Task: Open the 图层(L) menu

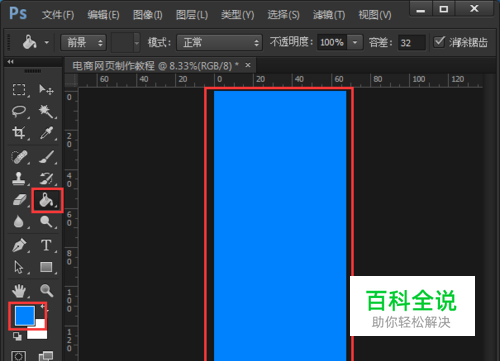Action: pos(192,15)
